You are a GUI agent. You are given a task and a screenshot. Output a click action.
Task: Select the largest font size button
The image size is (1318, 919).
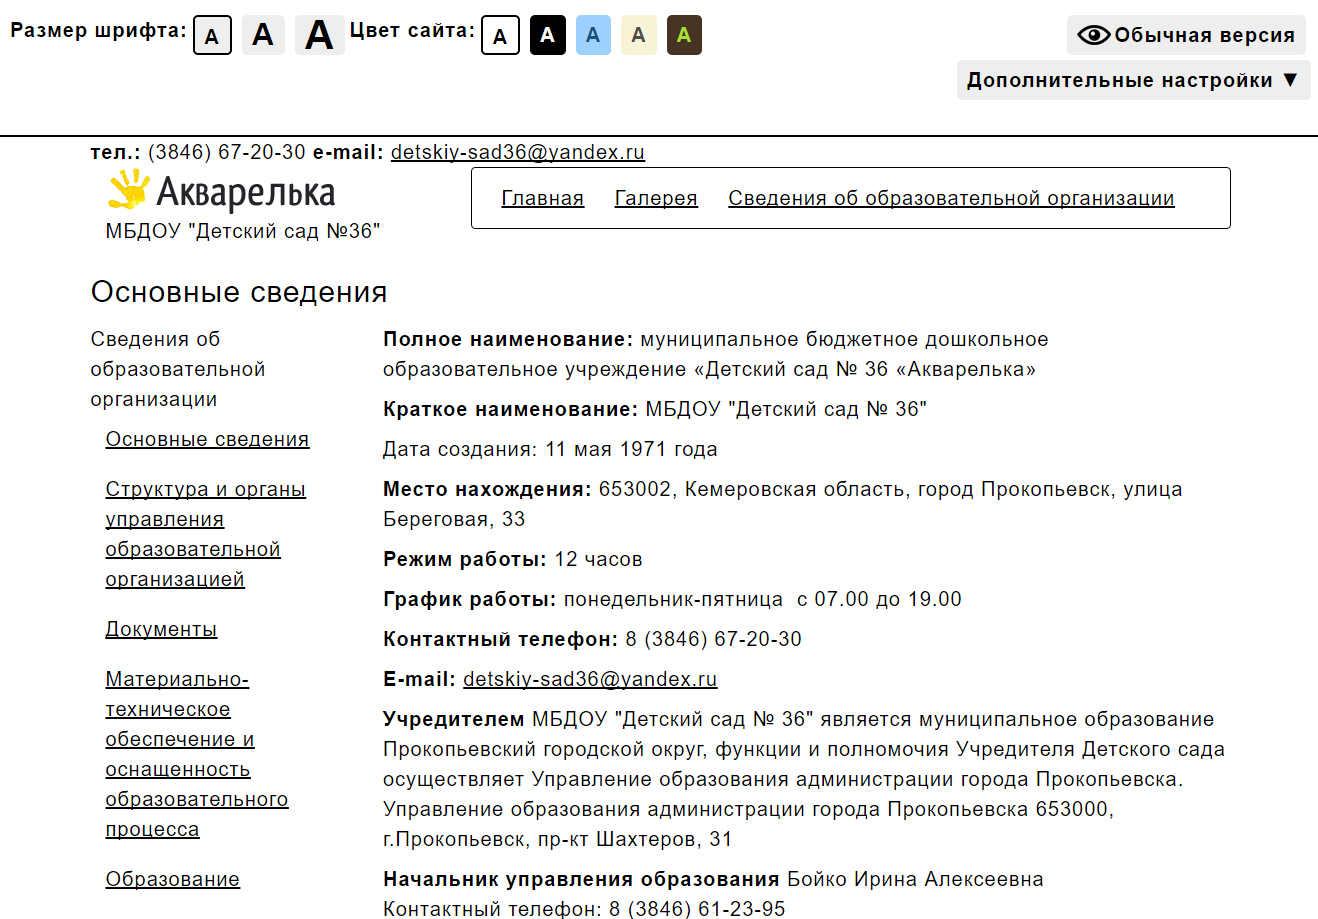click(319, 35)
